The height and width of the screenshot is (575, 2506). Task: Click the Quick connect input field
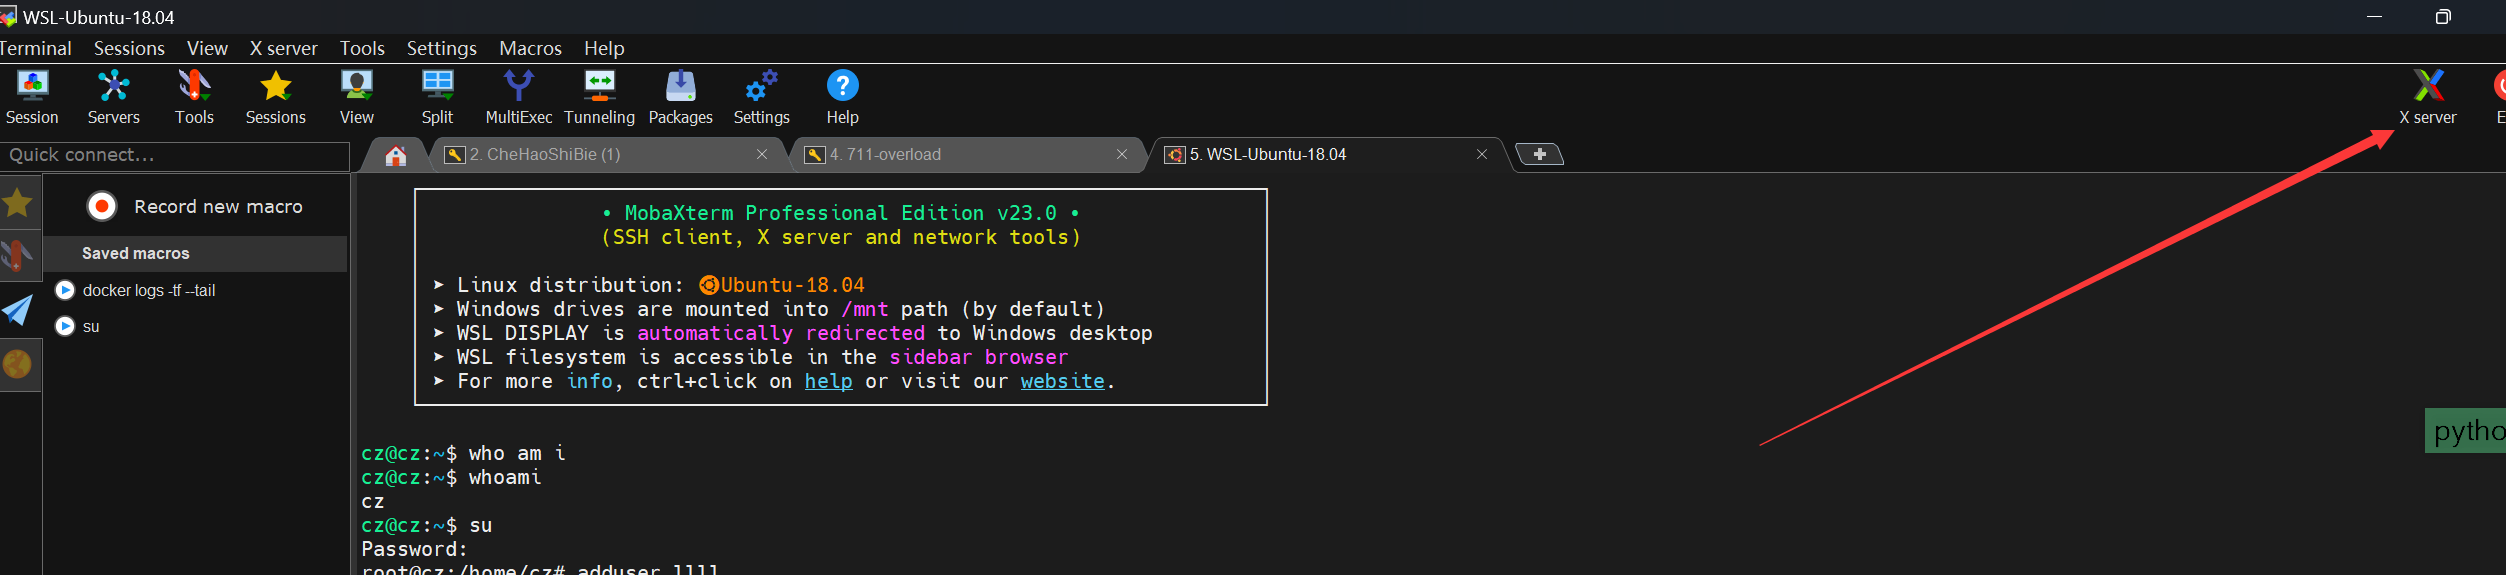(174, 155)
